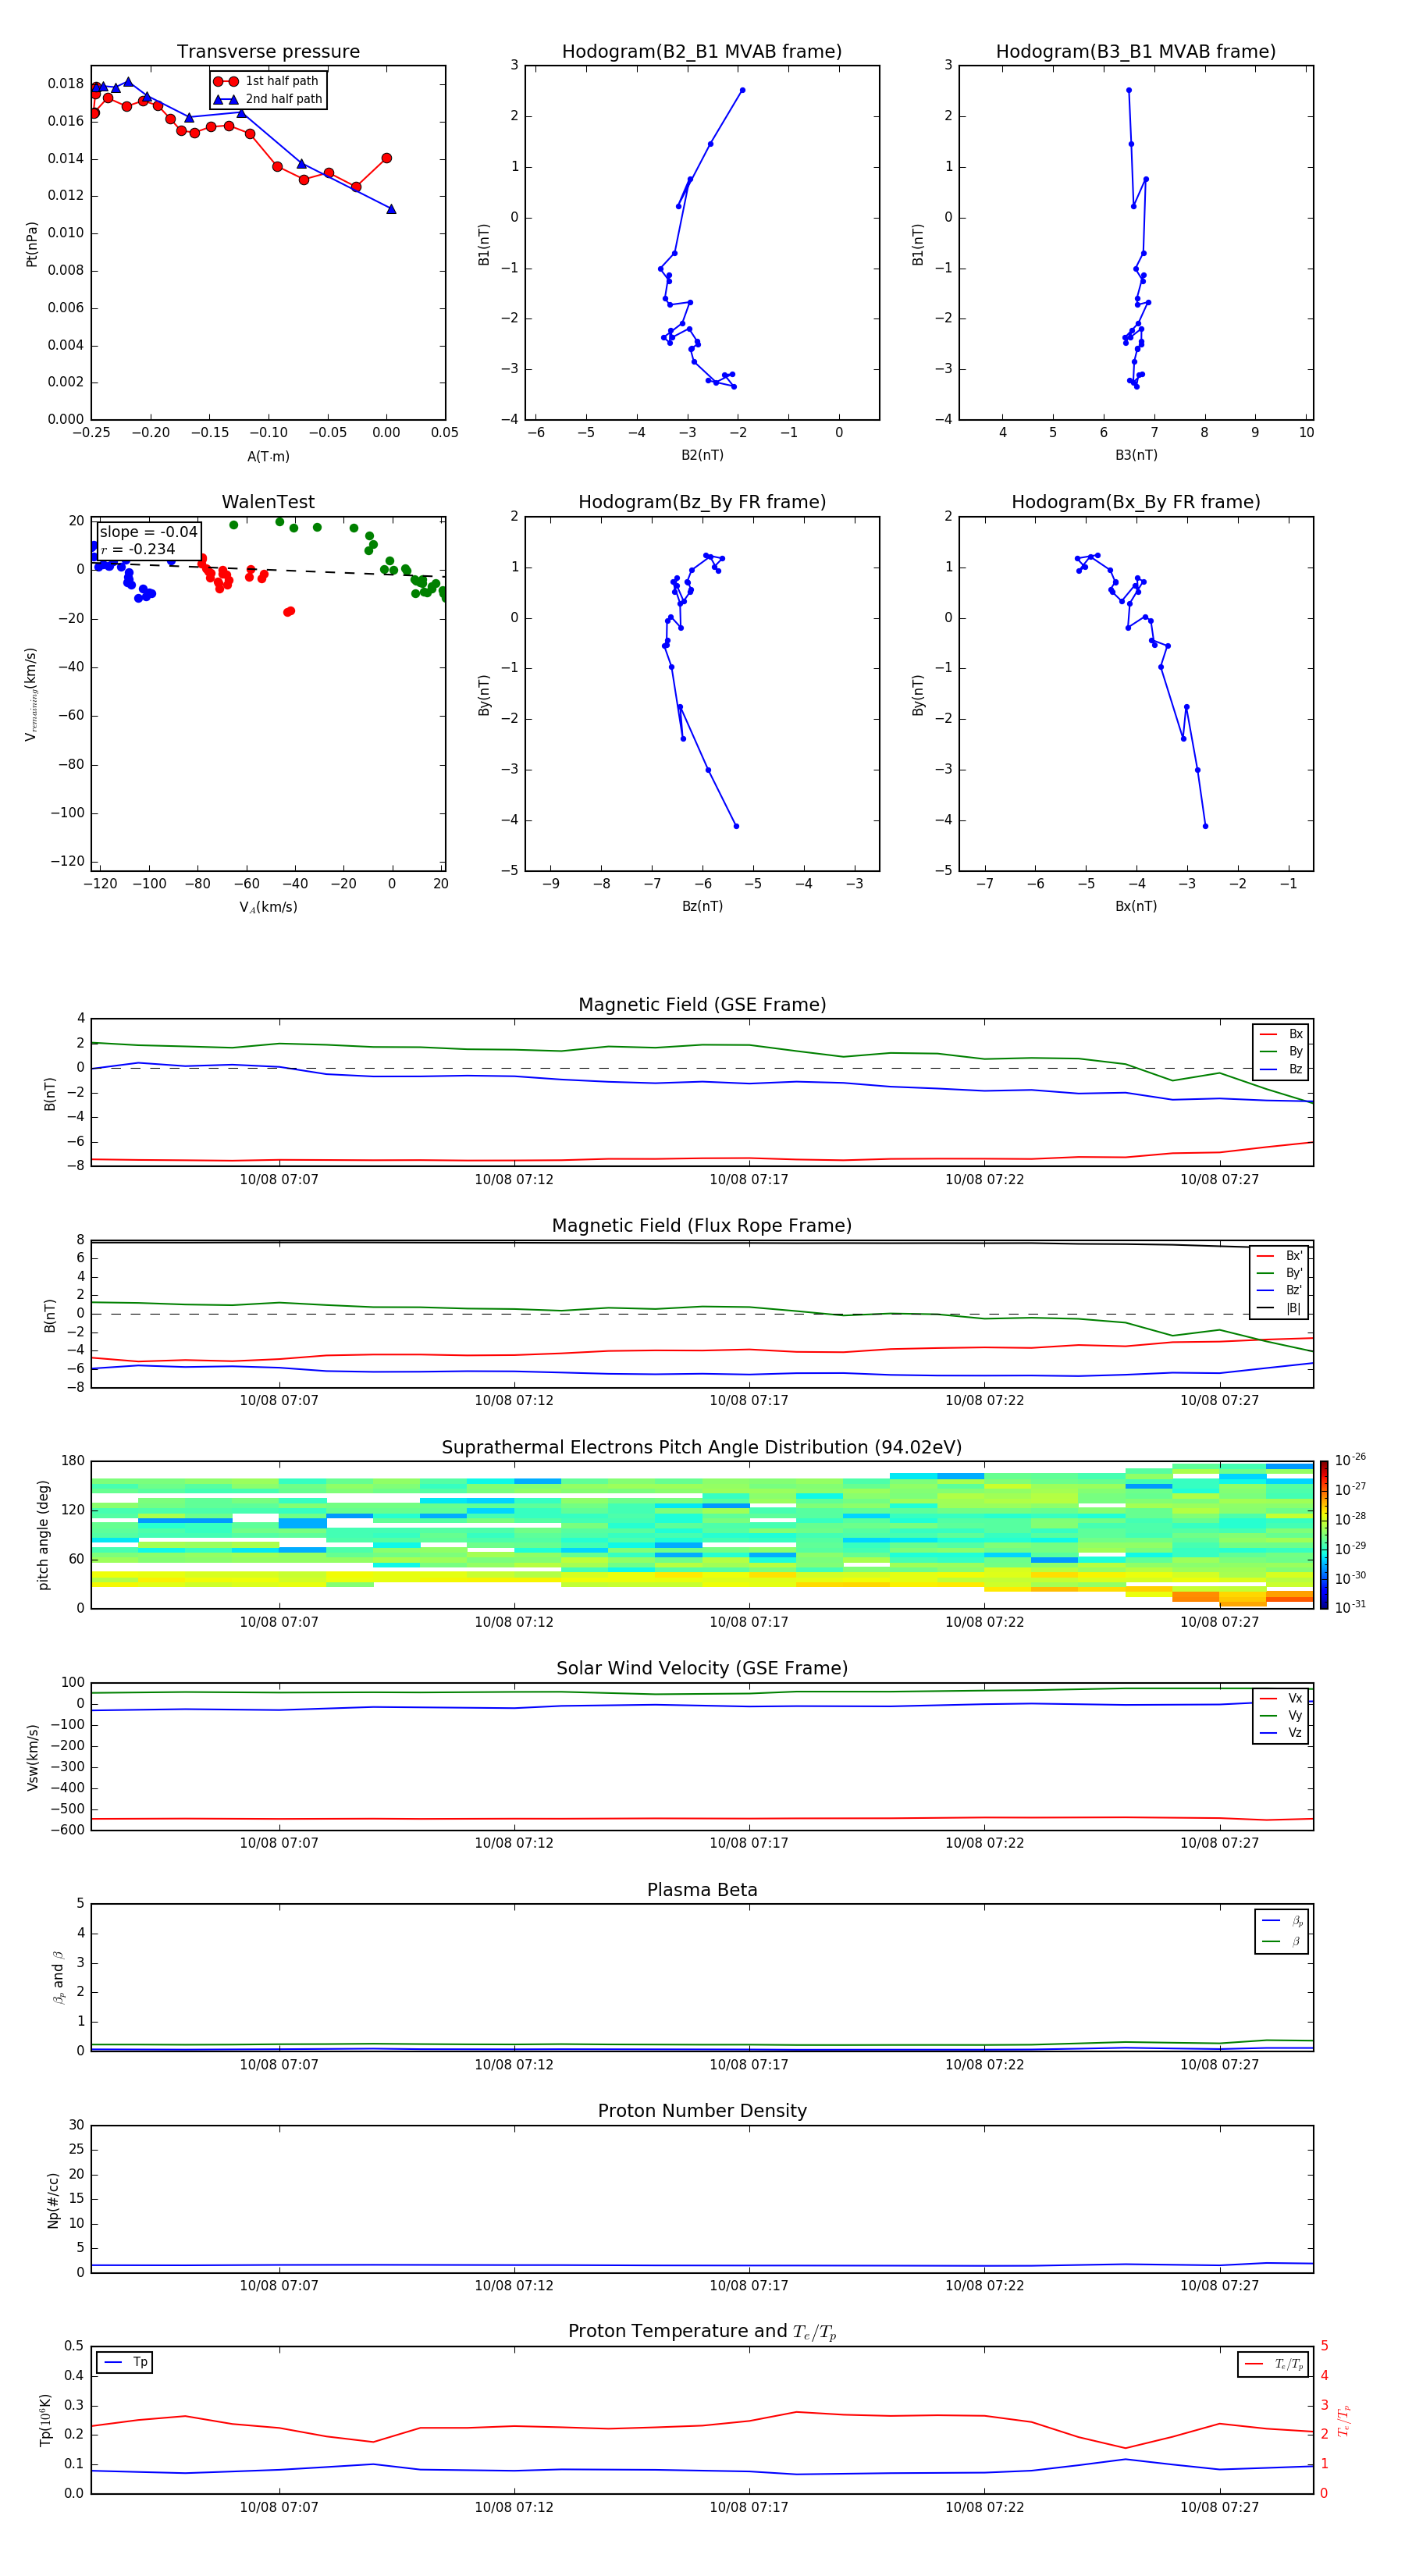Select the Tp legend entry

tap(125, 2362)
